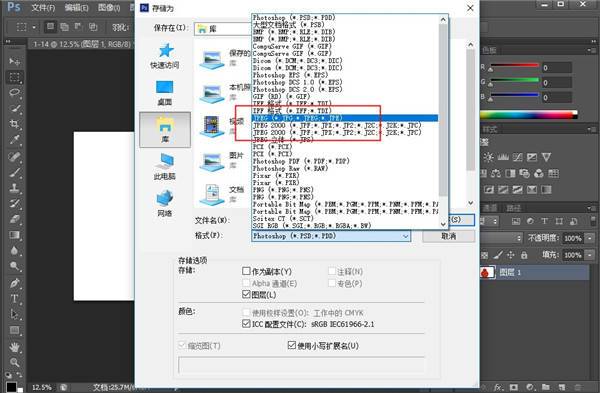
Task: Open the 图片 pictures library
Action: click(x=222, y=161)
